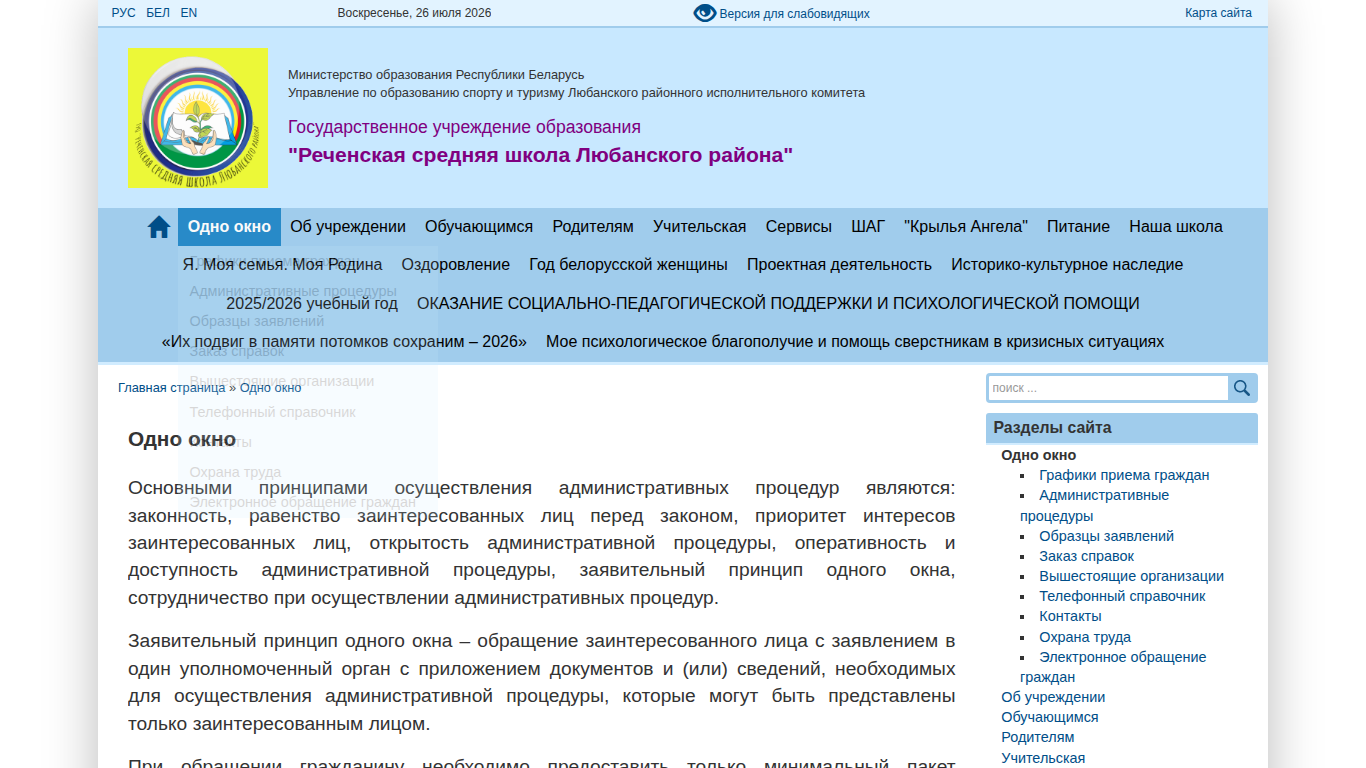
Task: Open "Крылья Ангела" menu item
Action: click(x=966, y=227)
